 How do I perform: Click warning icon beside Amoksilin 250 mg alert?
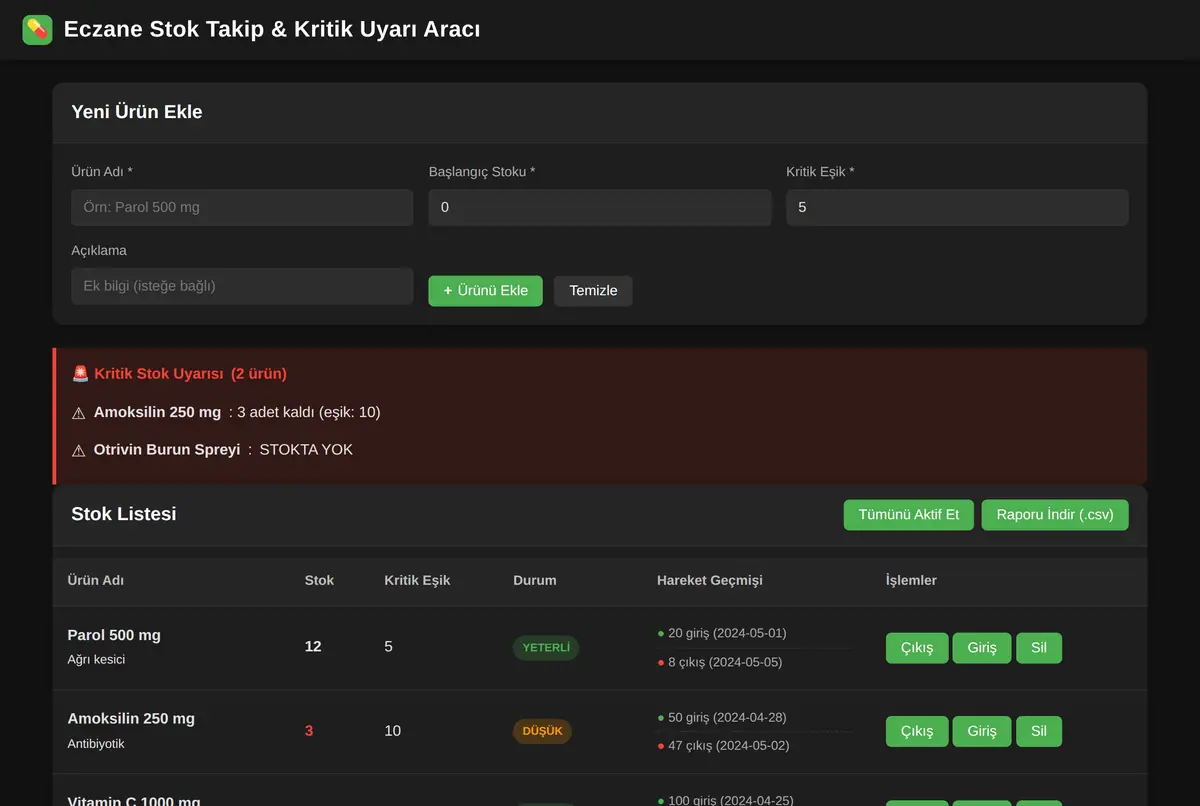point(79,413)
